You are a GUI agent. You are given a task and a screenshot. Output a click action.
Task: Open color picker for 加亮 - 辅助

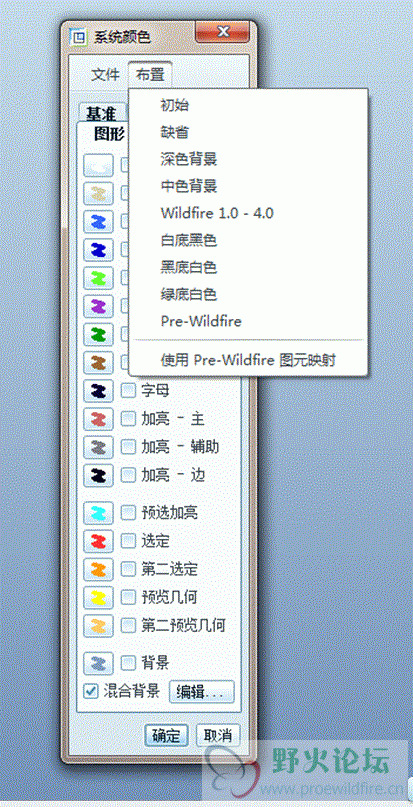point(98,447)
